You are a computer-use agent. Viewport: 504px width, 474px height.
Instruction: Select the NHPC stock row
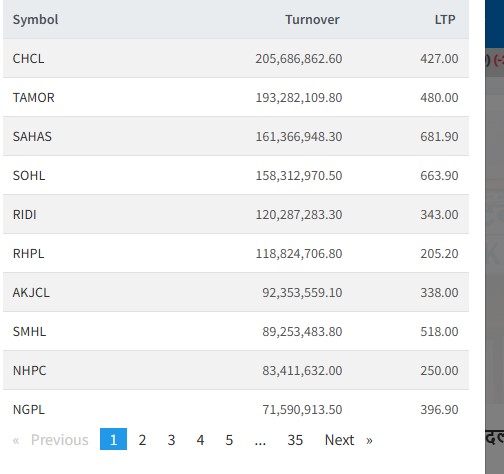point(236,370)
